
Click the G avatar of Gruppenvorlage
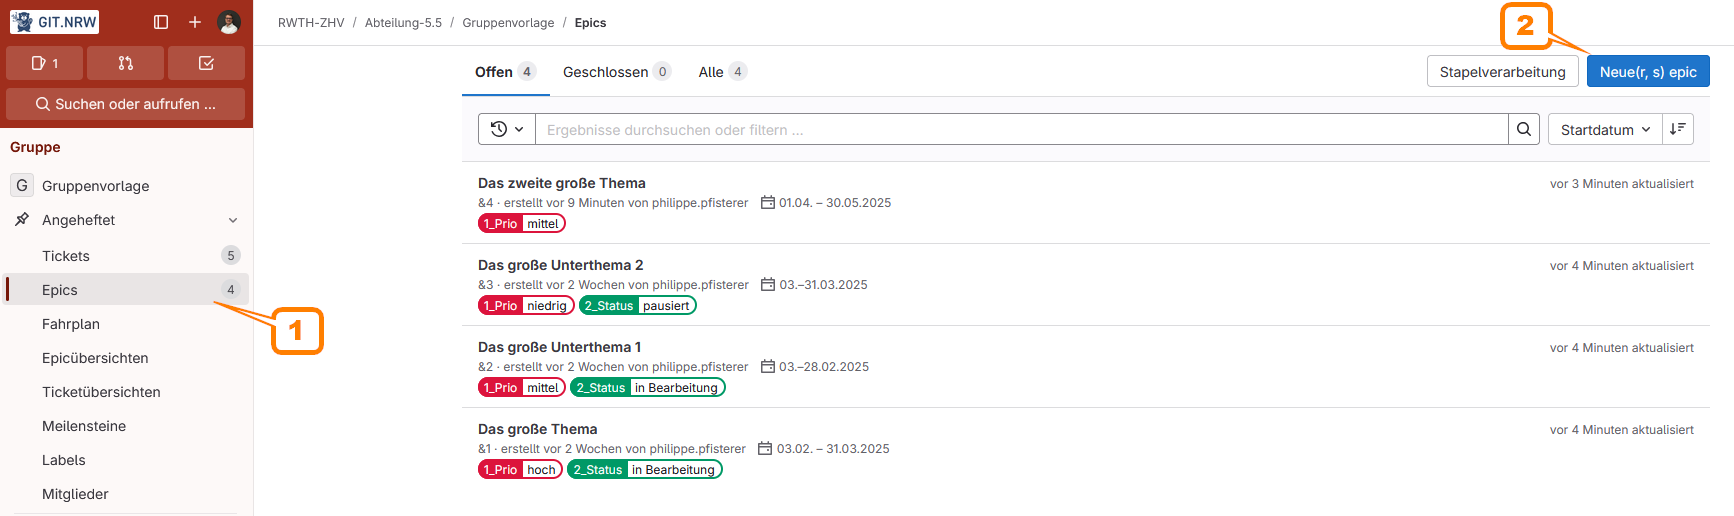pos(22,185)
